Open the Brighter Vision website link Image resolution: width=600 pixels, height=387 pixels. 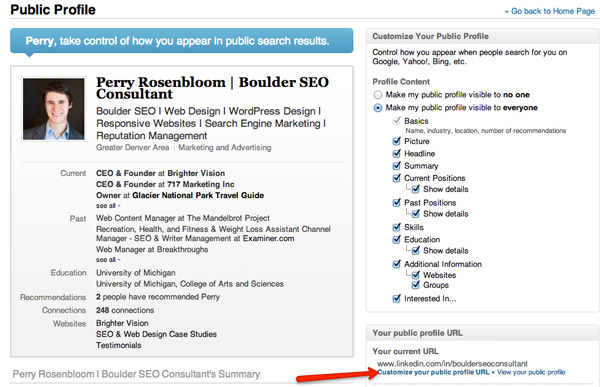[122, 323]
